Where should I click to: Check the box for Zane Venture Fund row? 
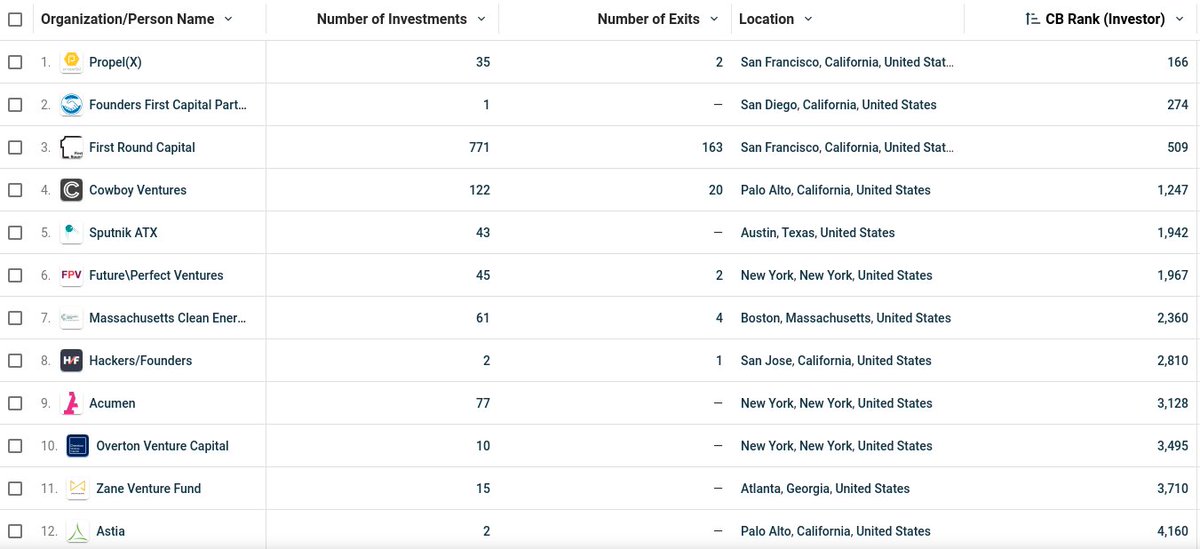click(15, 489)
